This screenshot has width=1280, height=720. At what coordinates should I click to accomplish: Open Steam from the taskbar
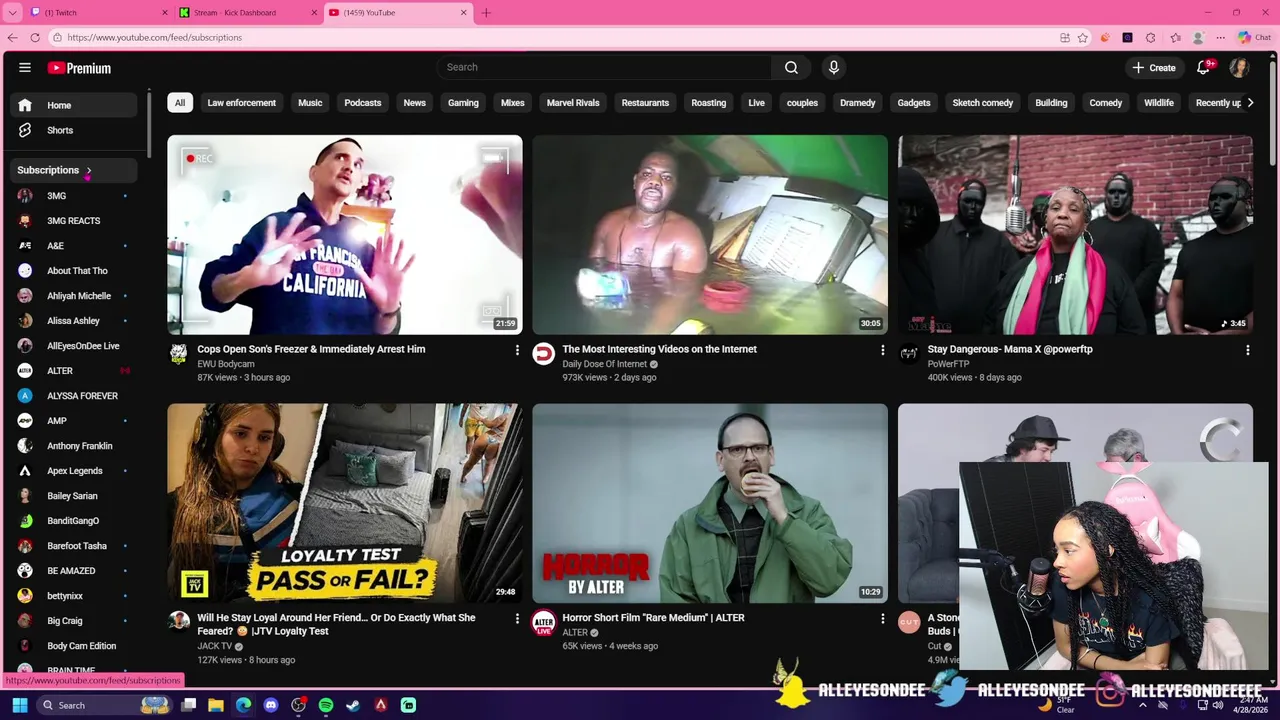point(353,705)
